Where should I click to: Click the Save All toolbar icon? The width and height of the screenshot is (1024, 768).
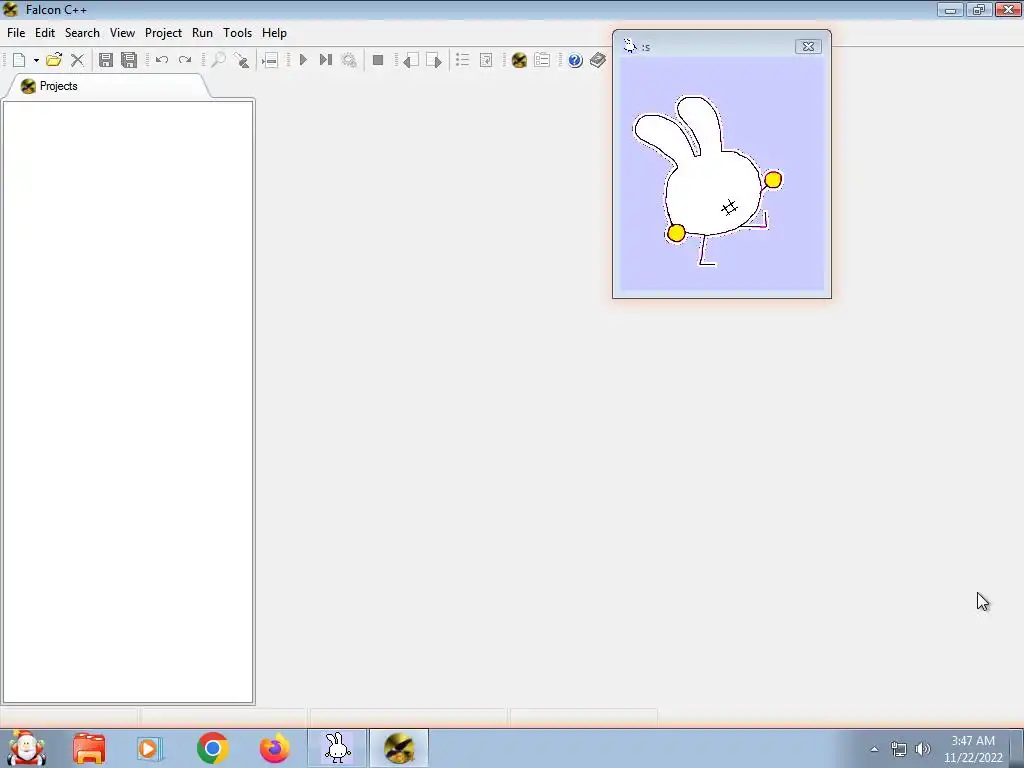point(129,60)
